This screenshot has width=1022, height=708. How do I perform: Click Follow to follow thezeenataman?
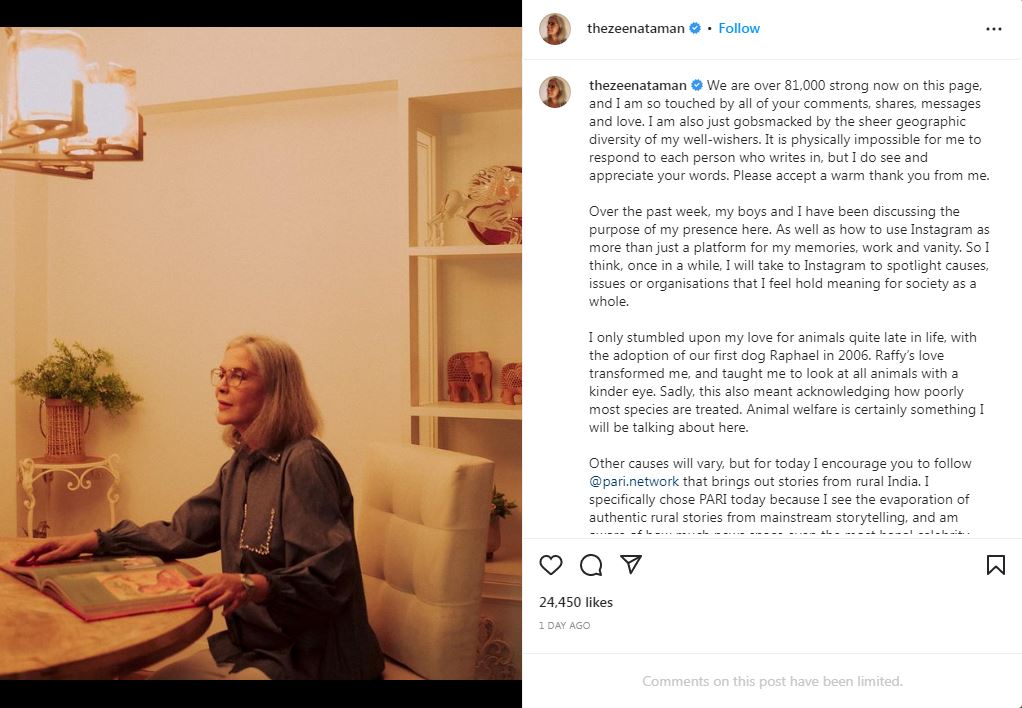click(x=739, y=28)
